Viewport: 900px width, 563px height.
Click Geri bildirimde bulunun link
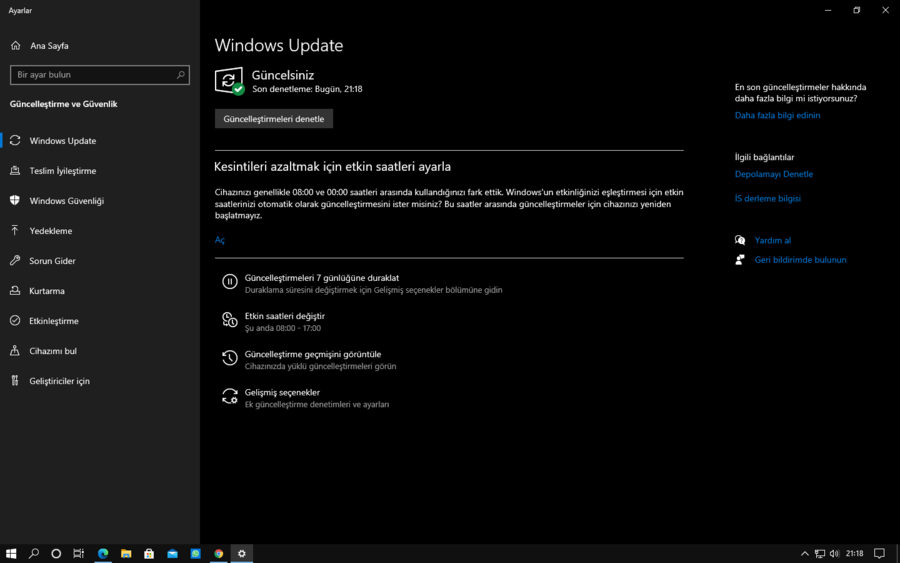point(800,260)
